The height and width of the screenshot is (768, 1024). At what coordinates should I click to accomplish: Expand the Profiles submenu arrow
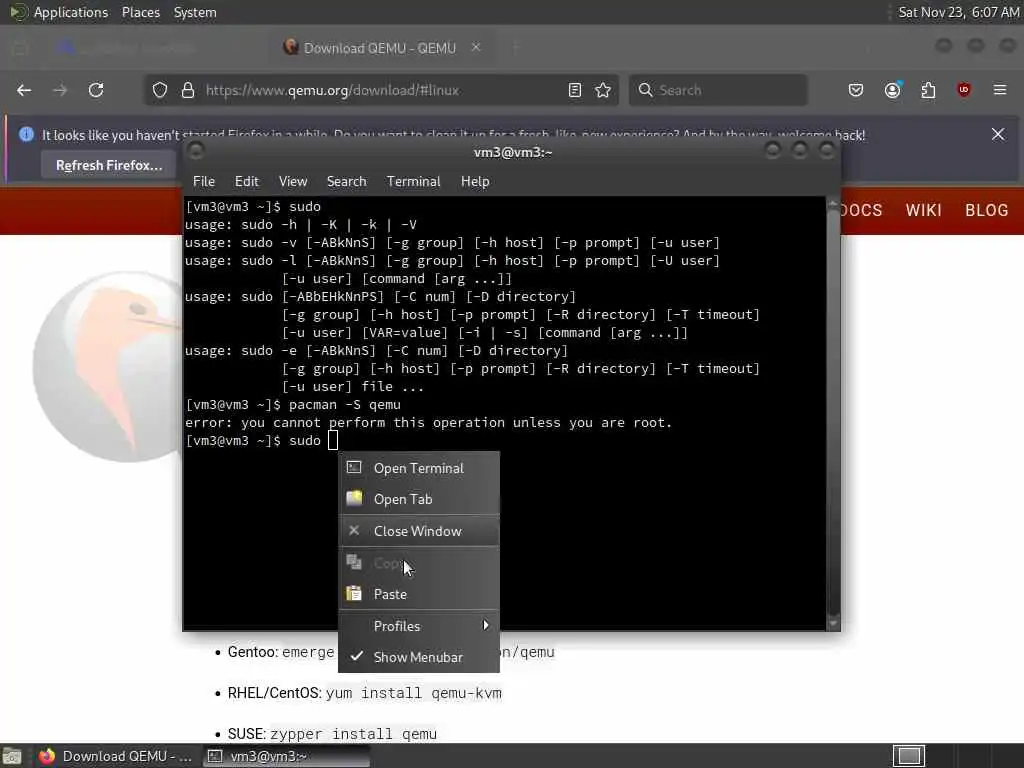point(485,626)
